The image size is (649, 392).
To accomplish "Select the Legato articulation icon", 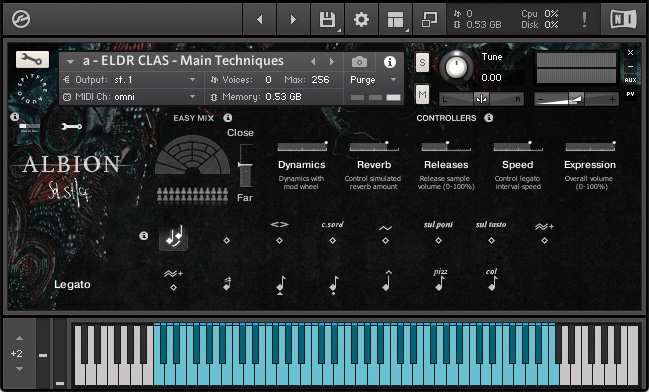I will pyautogui.click(x=173, y=238).
